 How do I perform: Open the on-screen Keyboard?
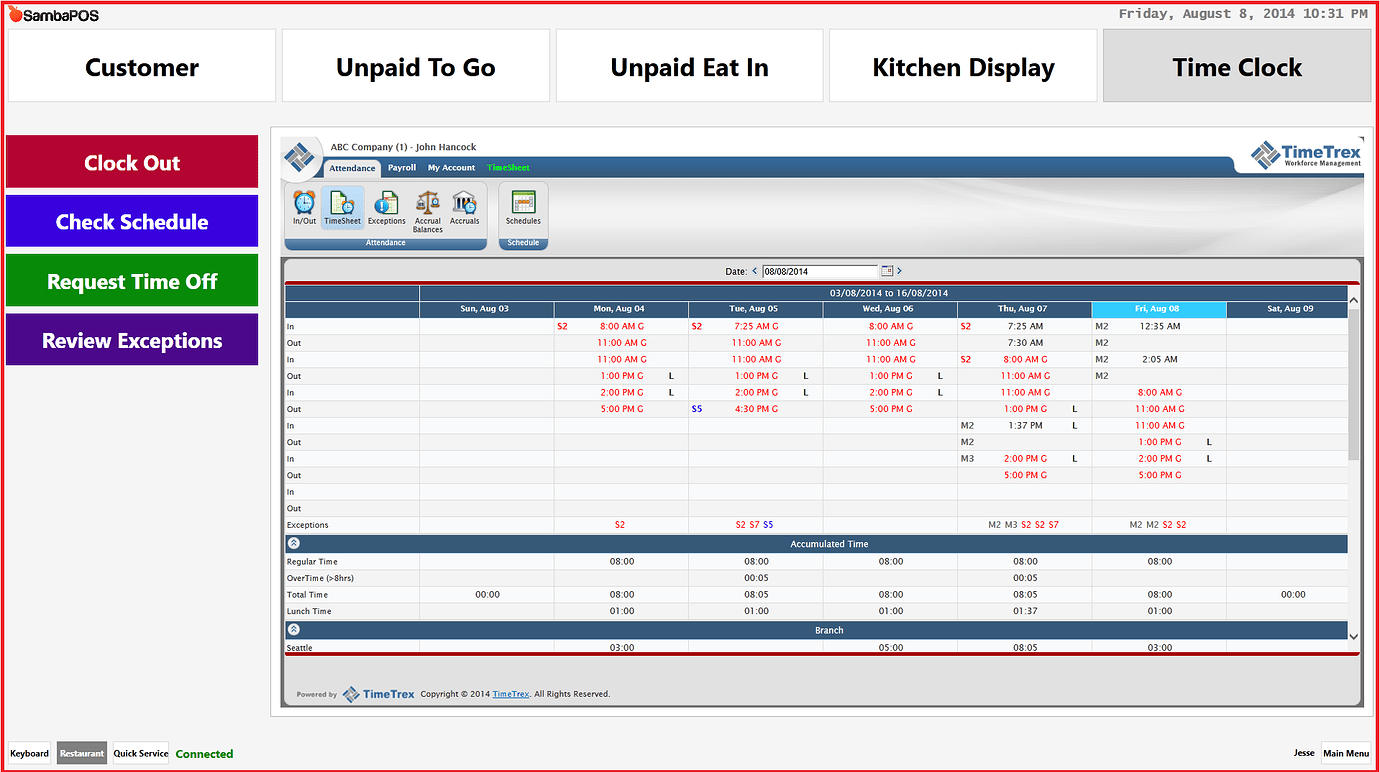(x=29, y=754)
